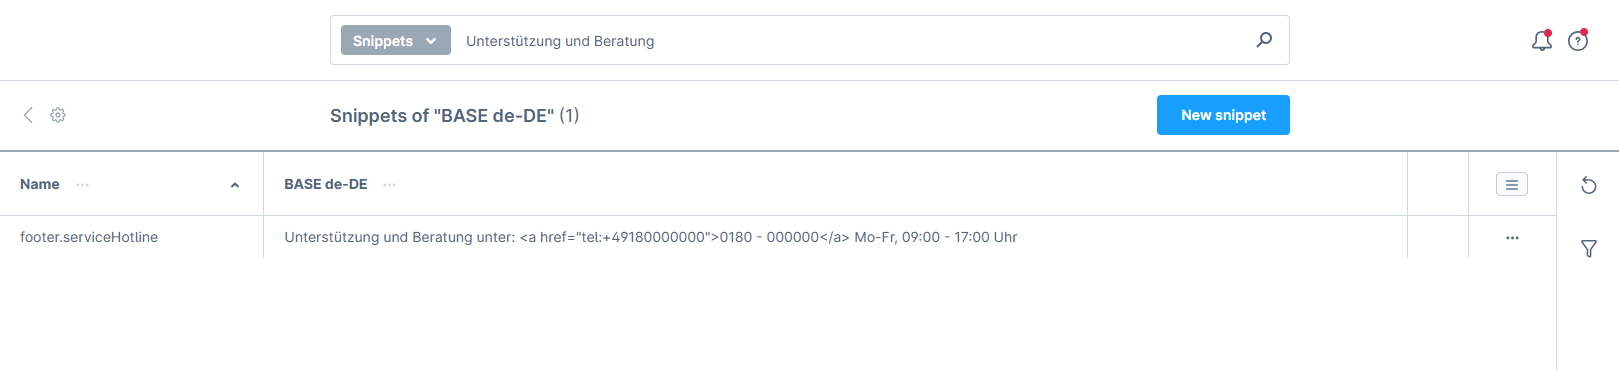Open Name column options dots
Image resolution: width=1619 pixels, height=371 pixels.
pyautogui.click(x=83, y=184)
